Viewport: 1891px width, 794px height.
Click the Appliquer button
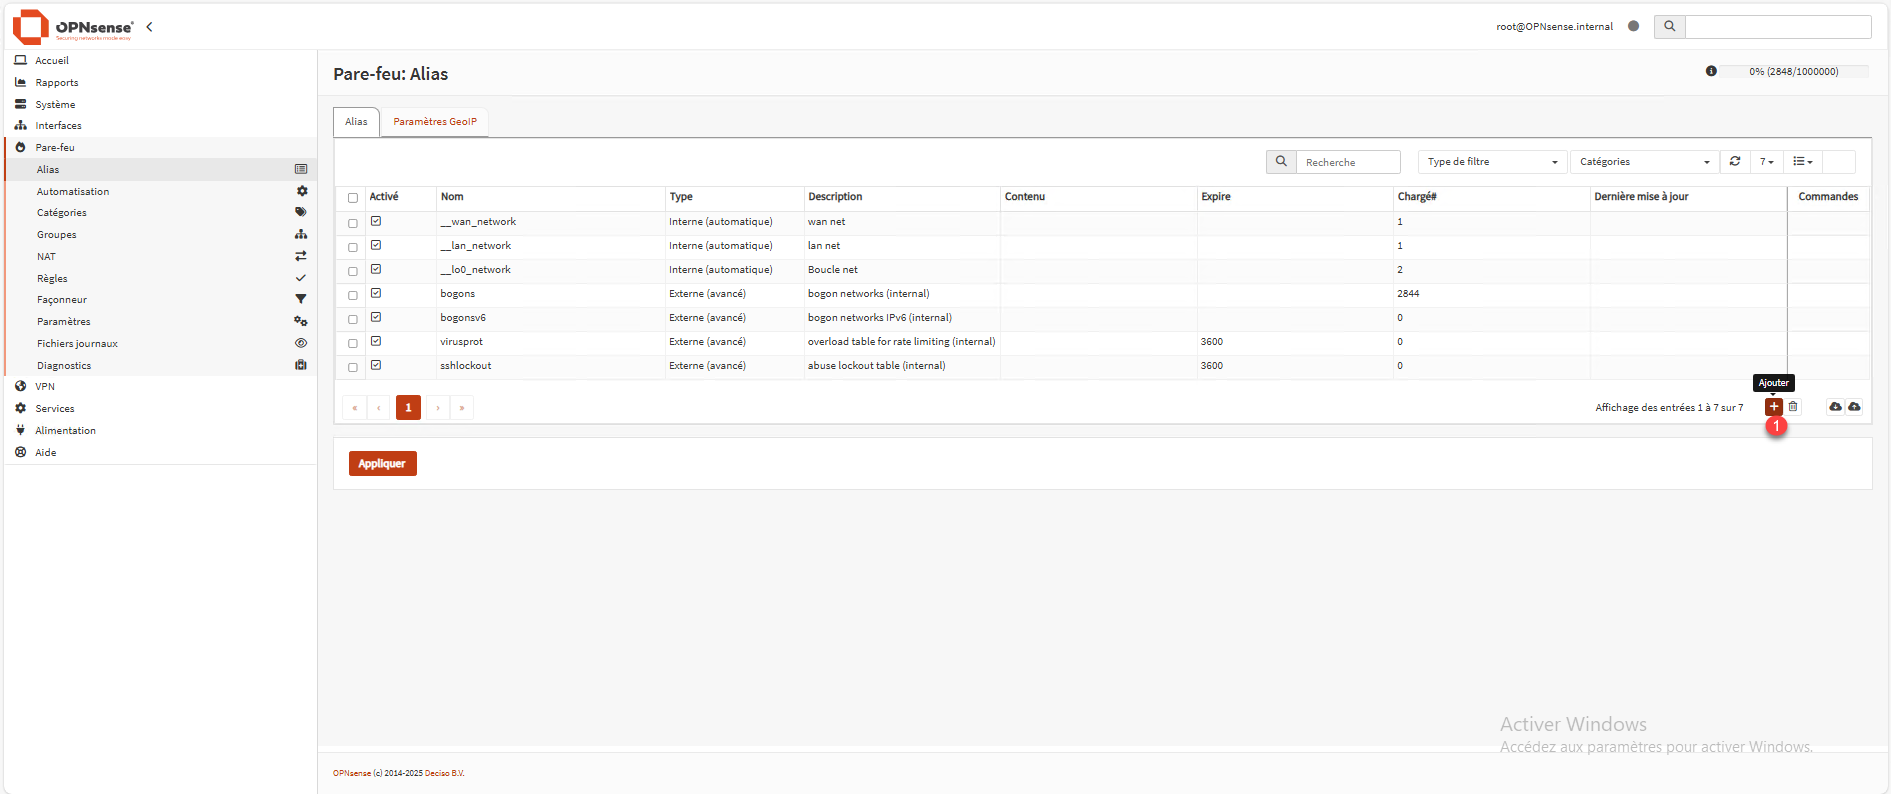pos(382,464)
